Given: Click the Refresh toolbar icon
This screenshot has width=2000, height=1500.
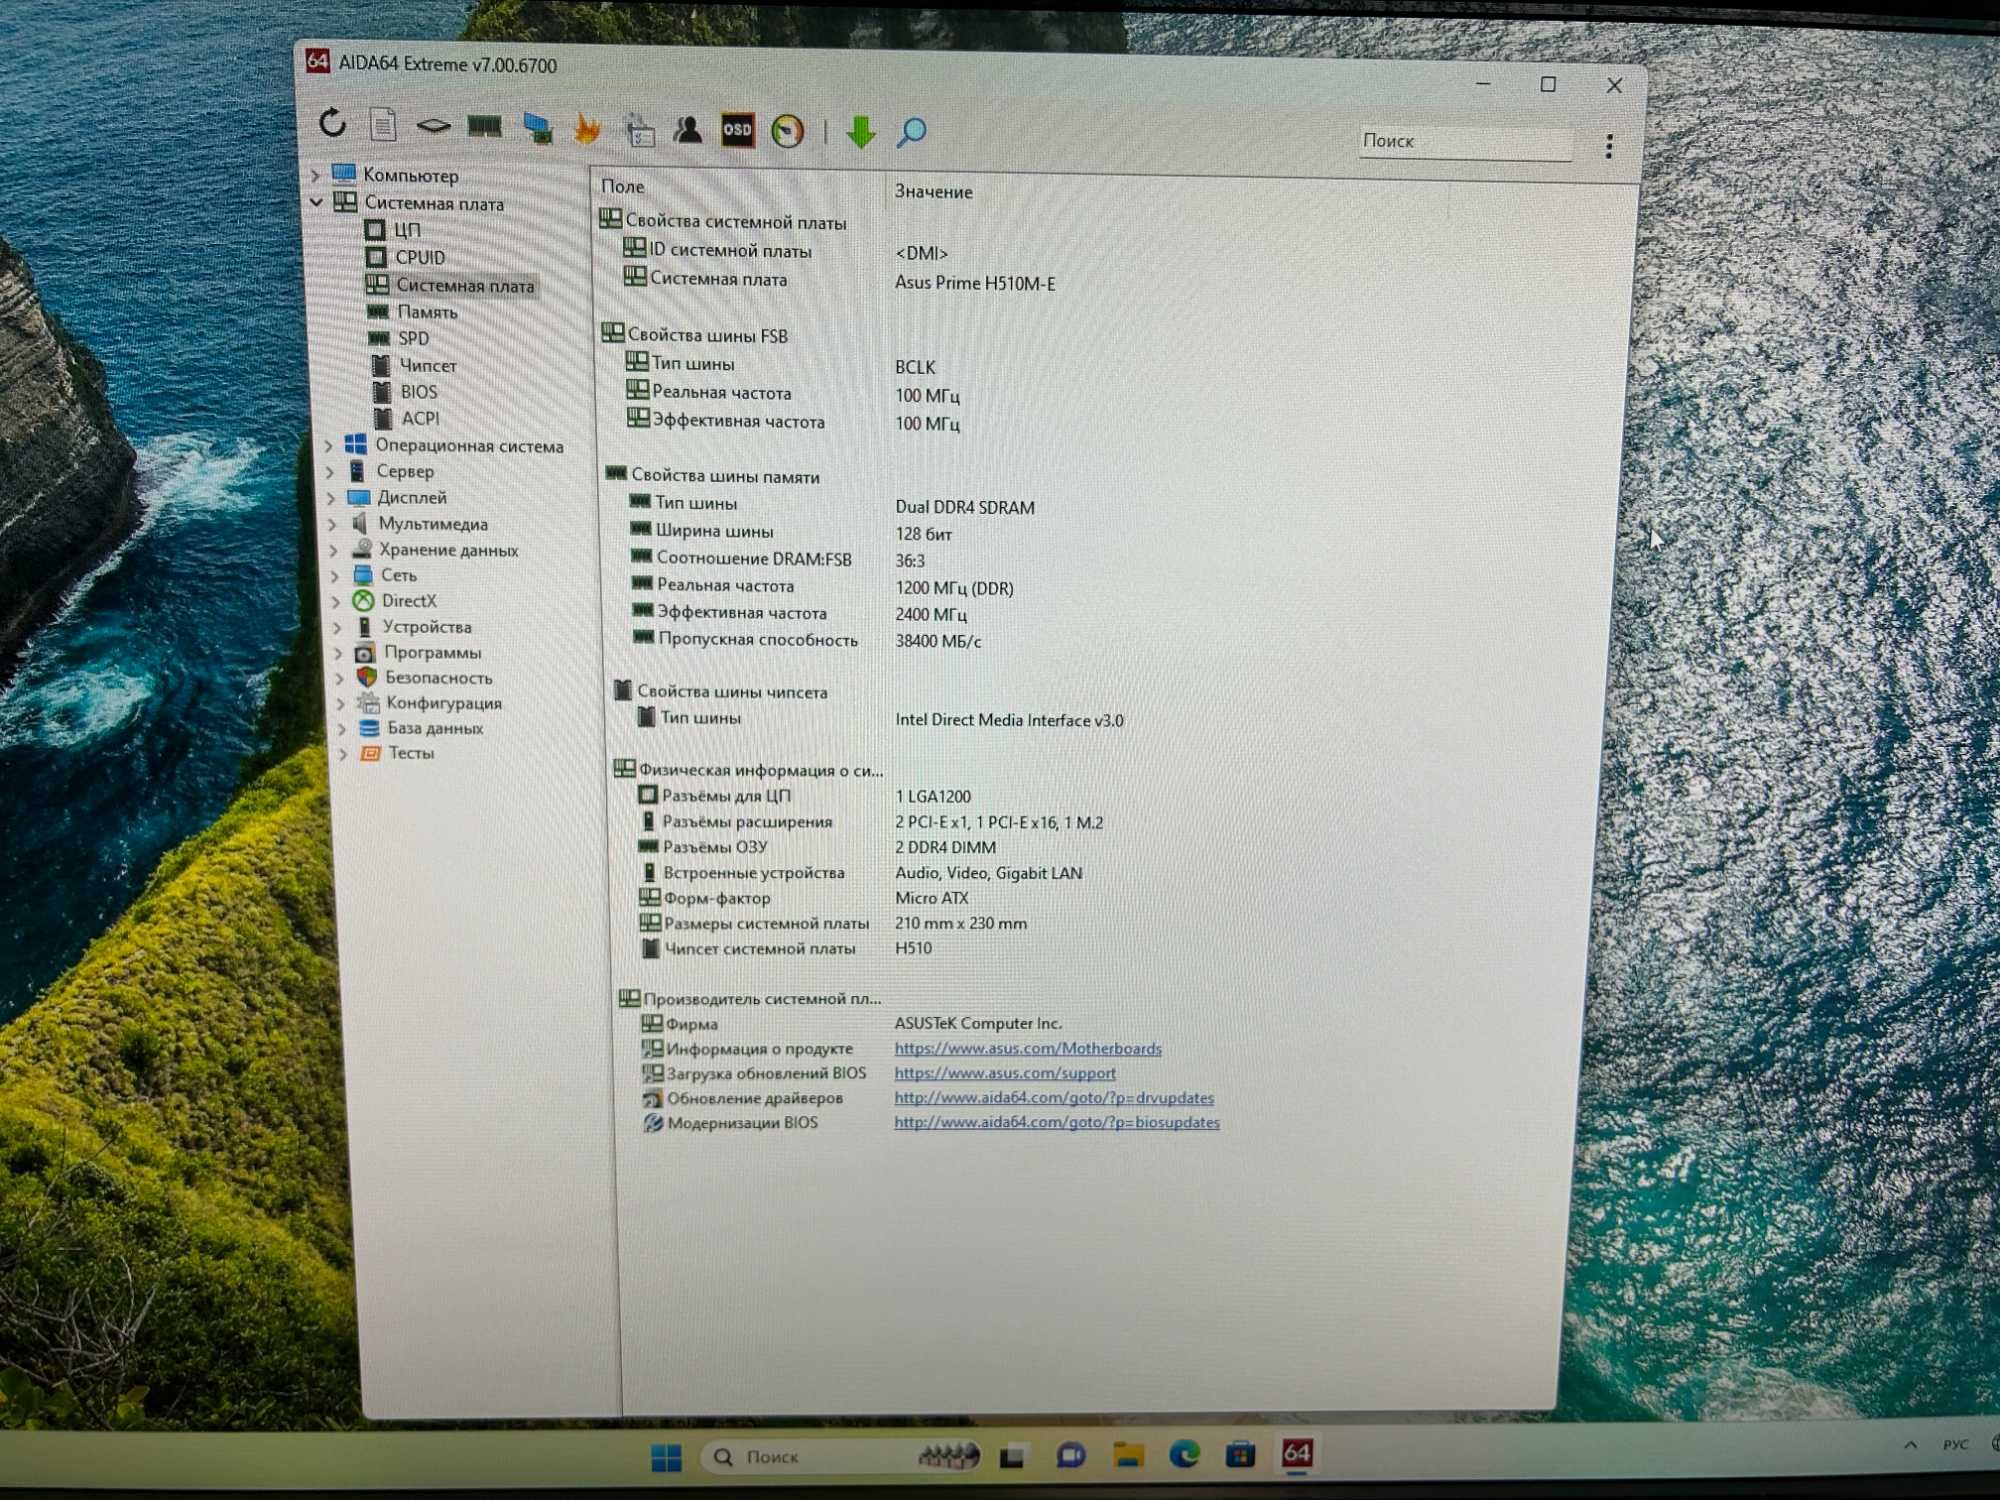Looking at the screenshot, I should click(332, 124).
